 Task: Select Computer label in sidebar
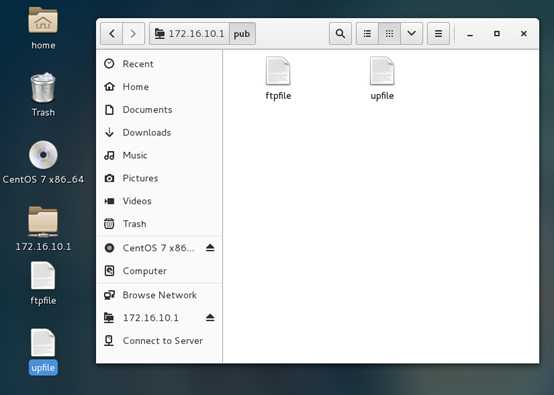[x=145, y=271]
